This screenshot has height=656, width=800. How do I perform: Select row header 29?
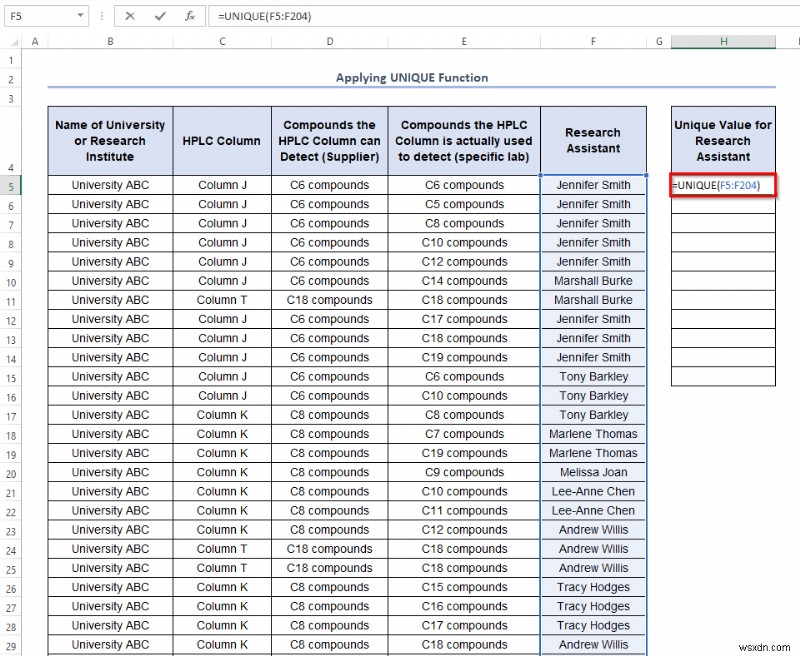pyautogui.click(x=10, y=645)
